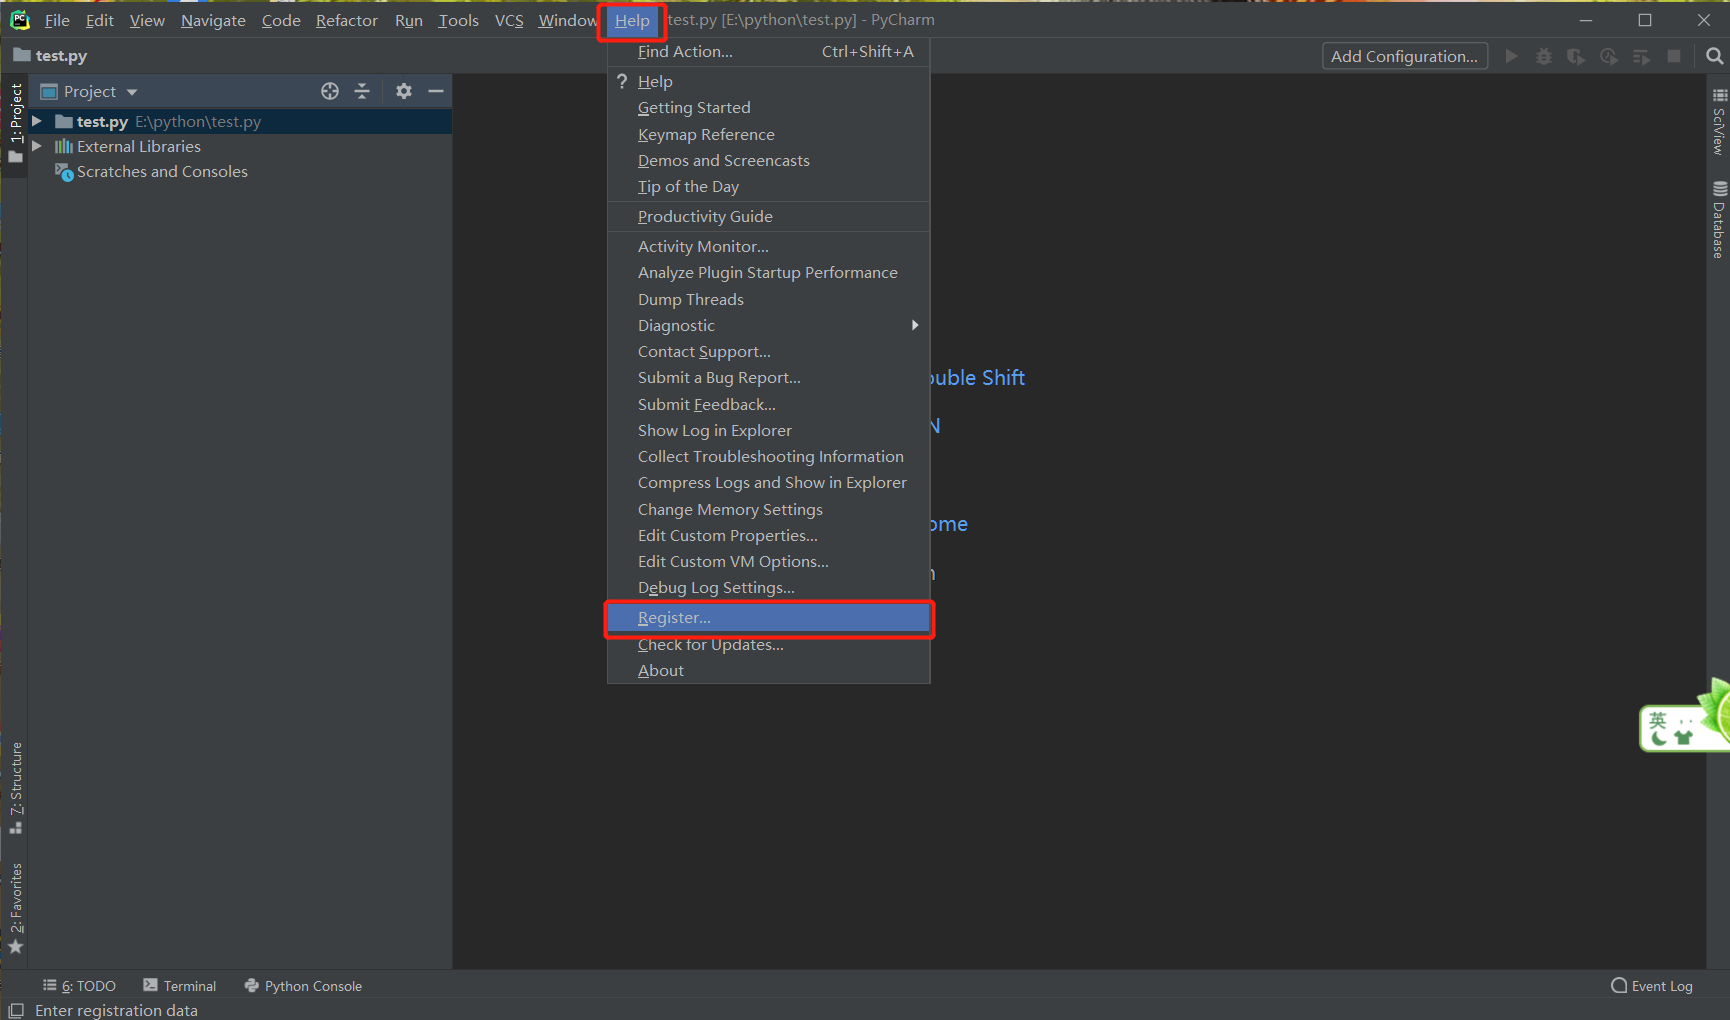Click the Debug bug icon

(1544, 56)
